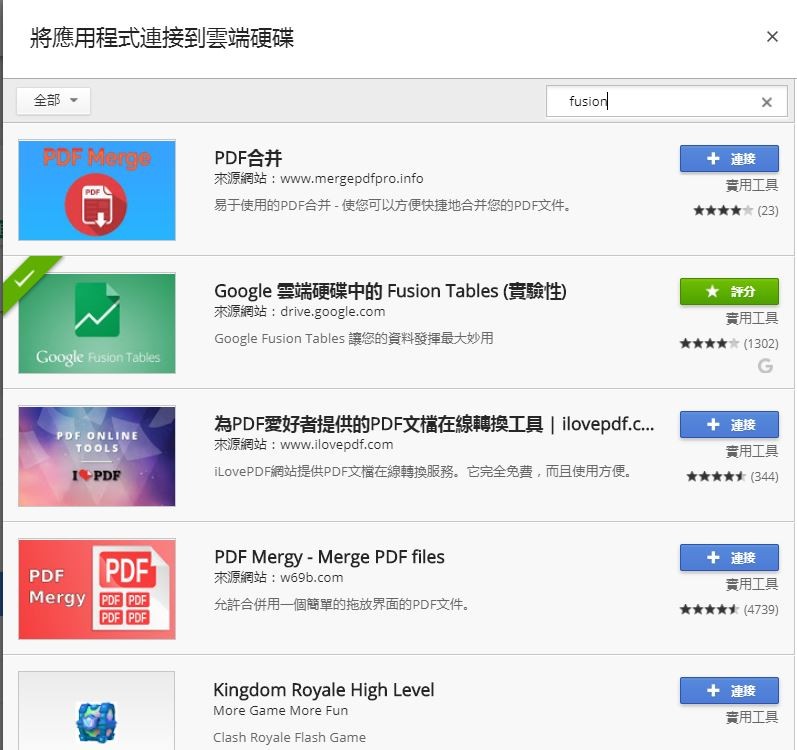Click the 實用工具 label under PDF合并
This screenshot has width=797, height=750.
click(x=752, y=185)
